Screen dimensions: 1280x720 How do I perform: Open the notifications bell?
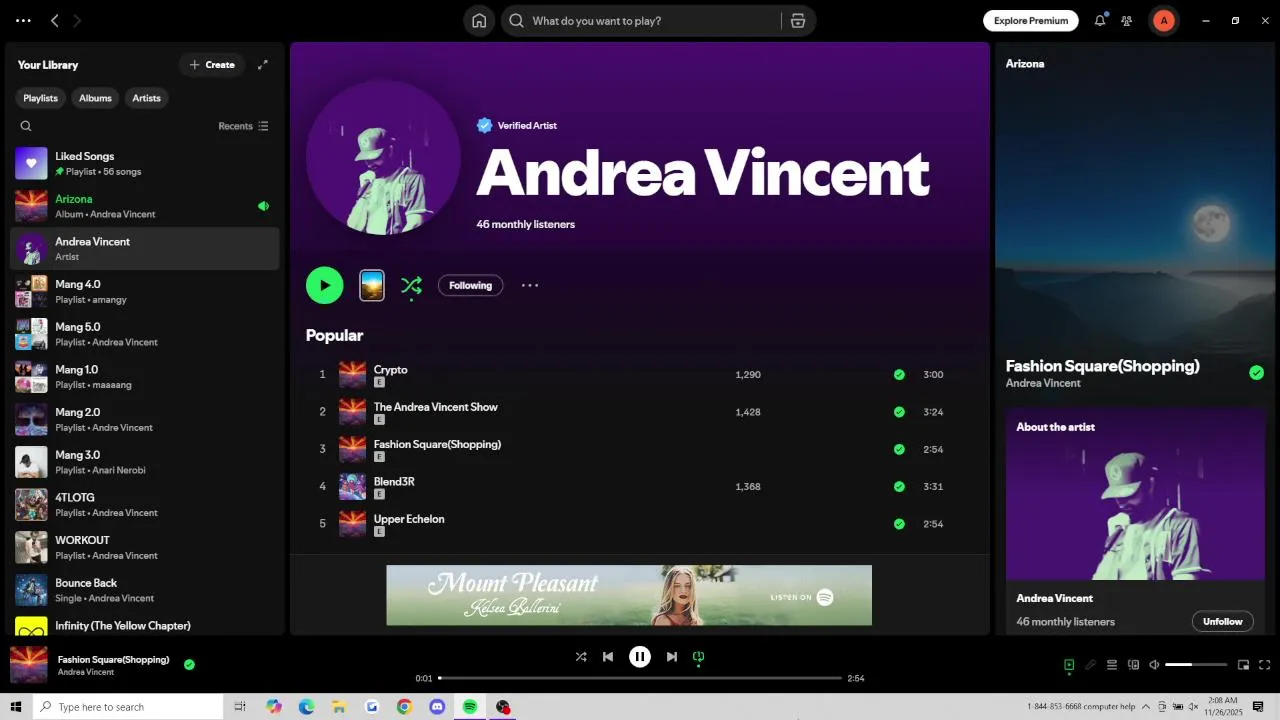[x=1100, y=21]
